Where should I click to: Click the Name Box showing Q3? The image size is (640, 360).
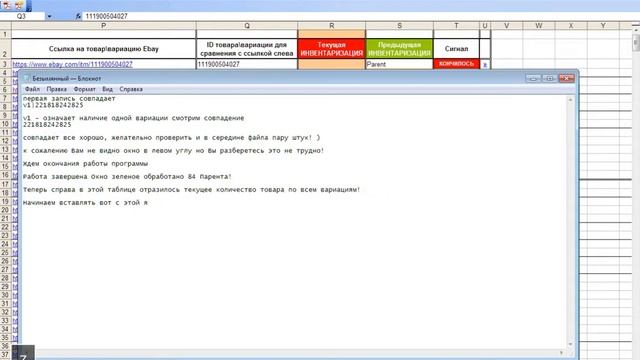(22, 16)
